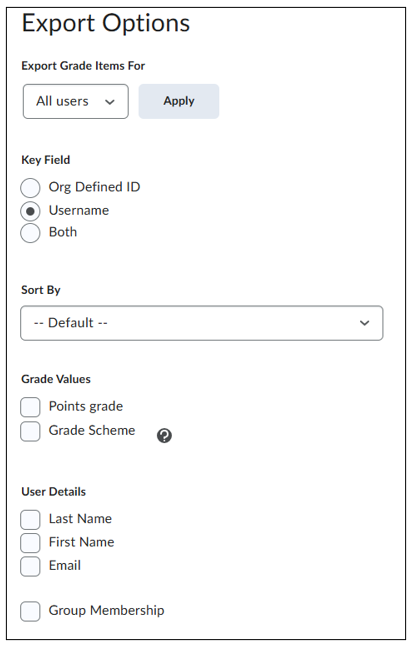Click the Email label text
Image resolution: width=410 pixels, height=645 pixels.
pyautogui.click(x=65, y=566)
